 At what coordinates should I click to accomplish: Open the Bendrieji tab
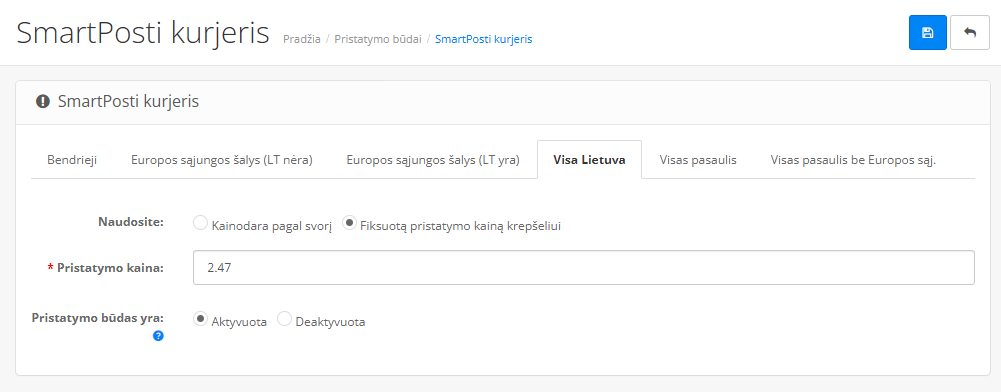click(72, 160)
